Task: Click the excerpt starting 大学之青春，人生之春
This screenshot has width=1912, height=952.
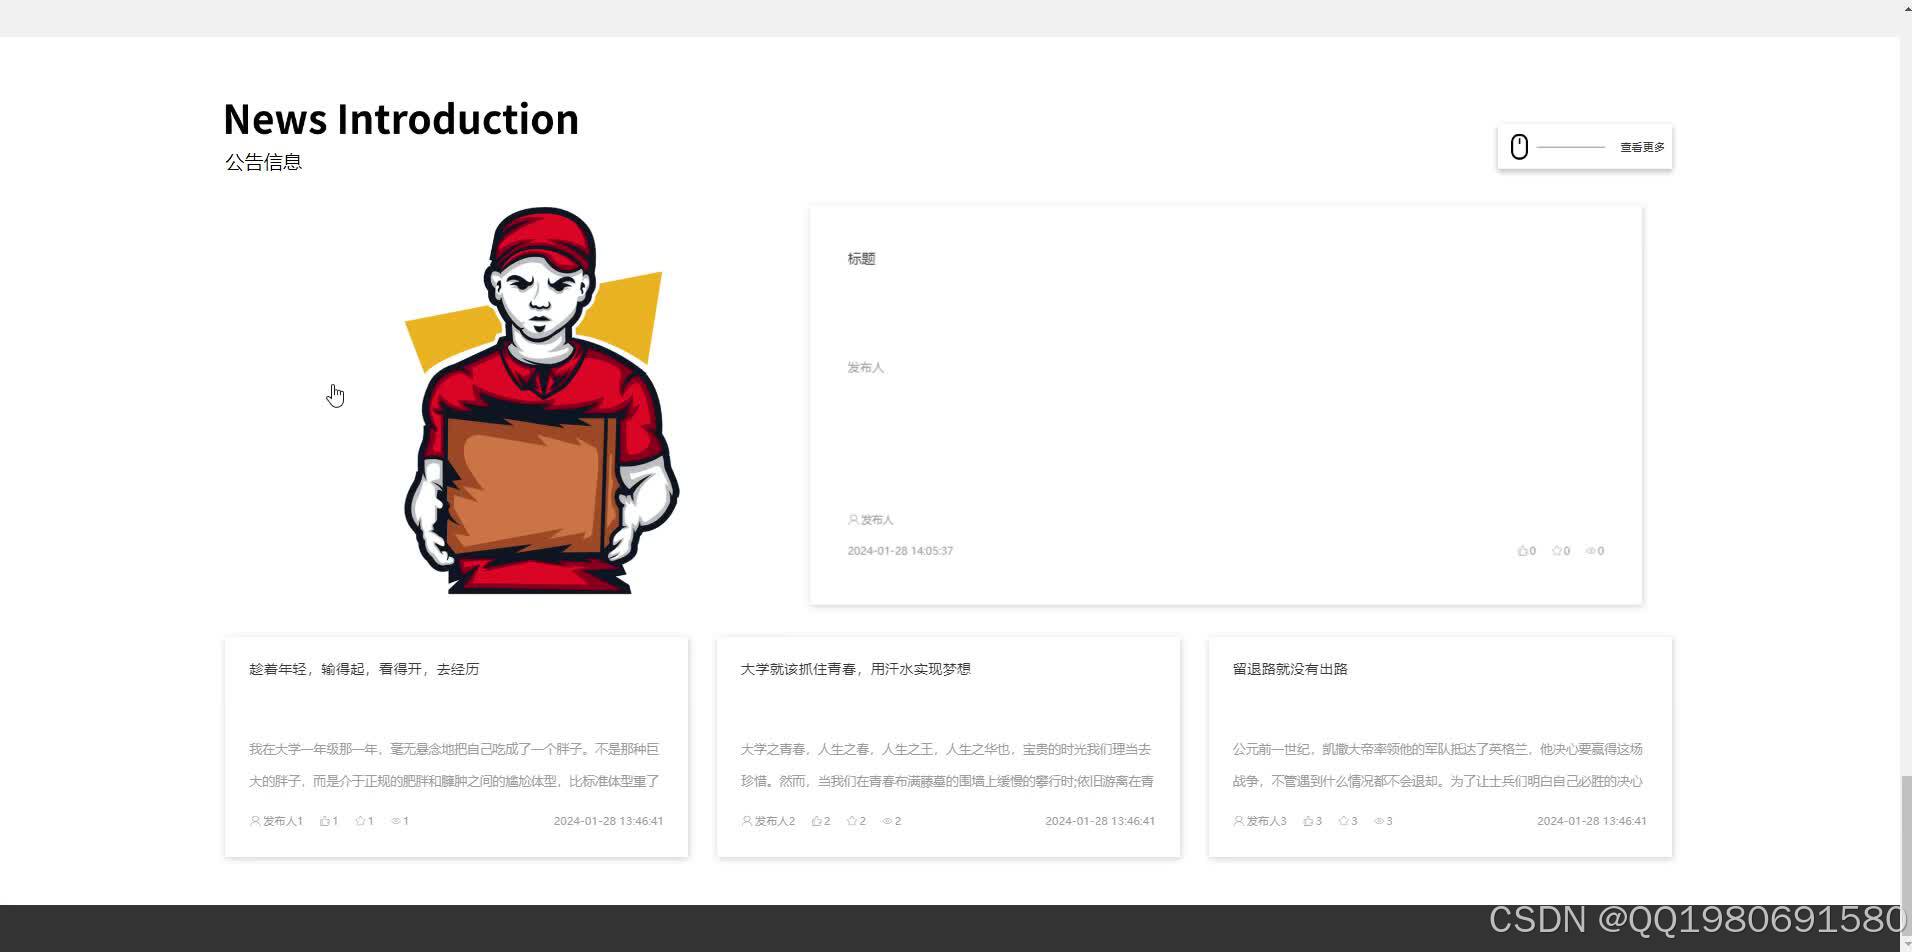Action: pyautogui.click(x=947, y=765)
